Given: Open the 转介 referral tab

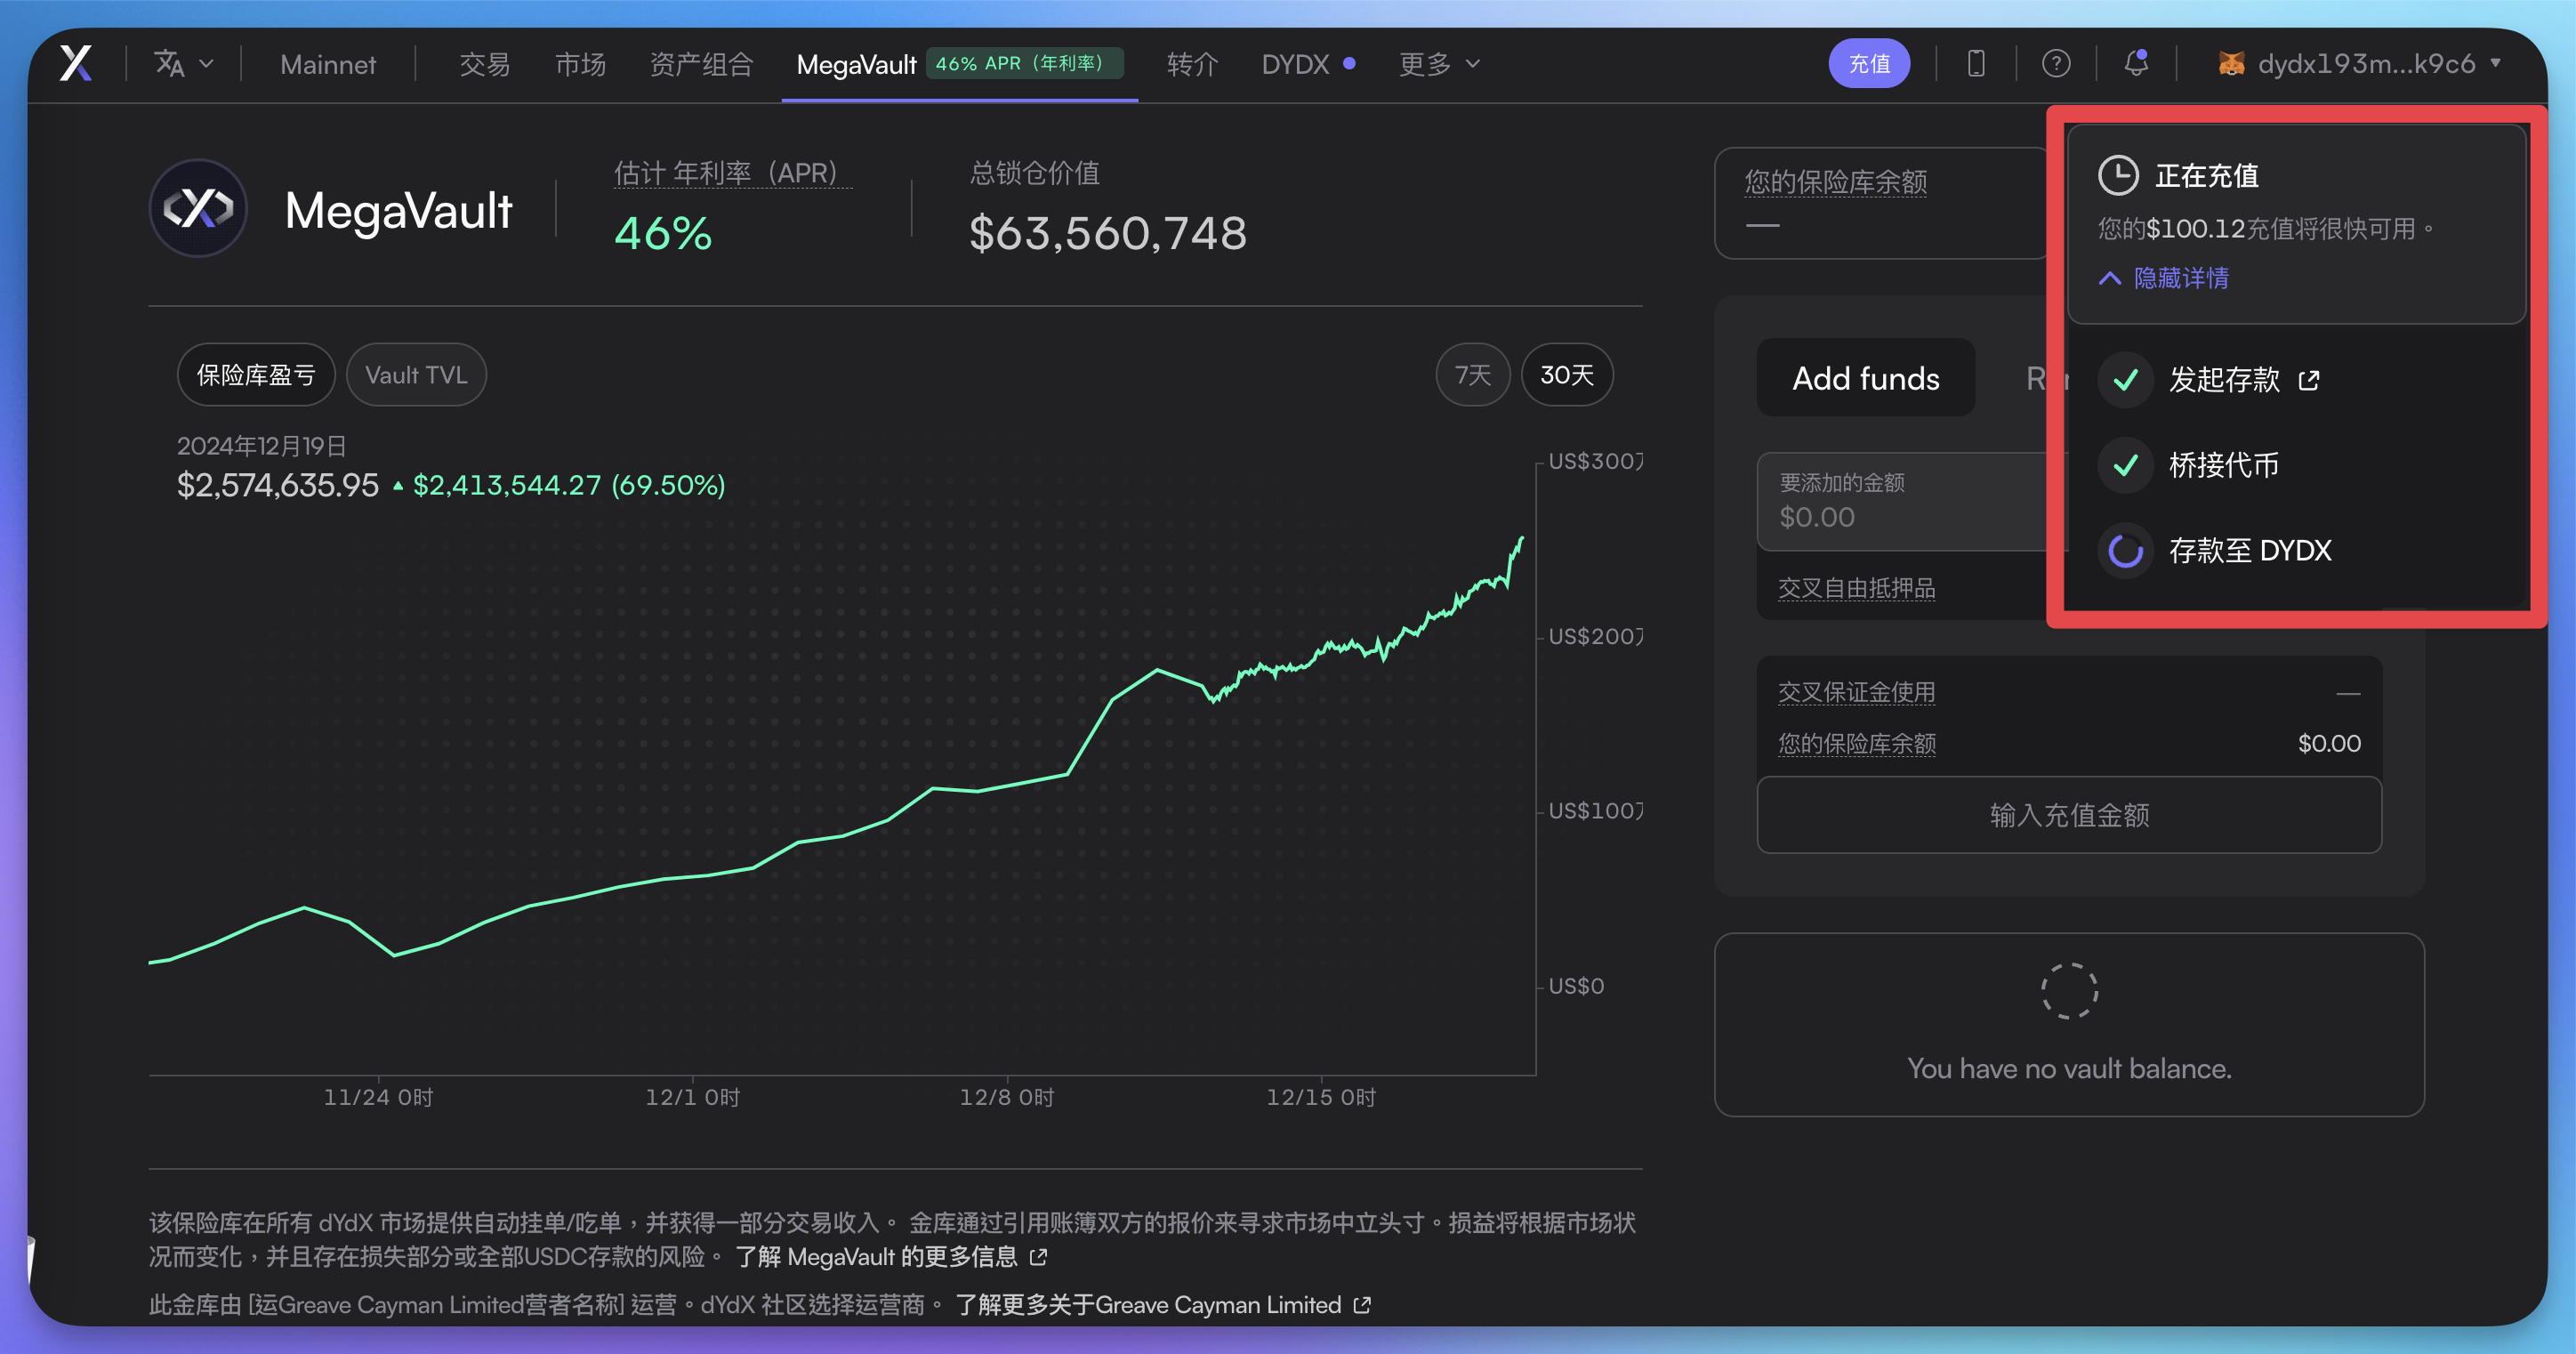Looking at the screenshot, I should pos(1192,65).
